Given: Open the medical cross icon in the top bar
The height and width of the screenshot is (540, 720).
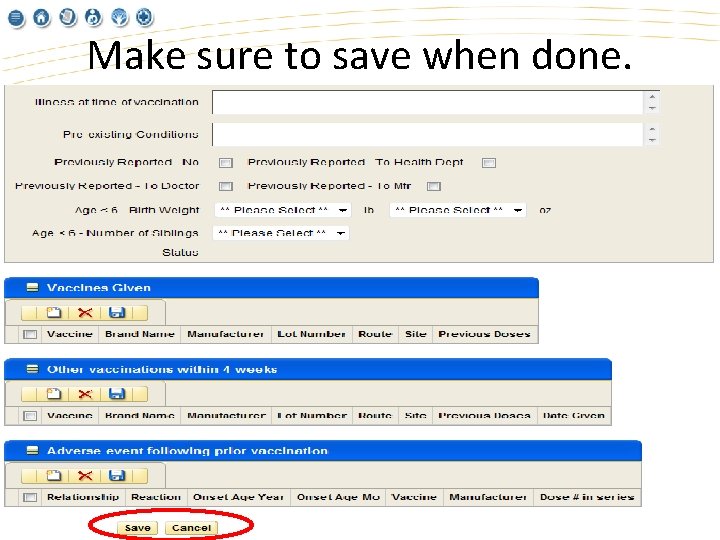Looking at the screenshot, I should (x=145, y=17).
